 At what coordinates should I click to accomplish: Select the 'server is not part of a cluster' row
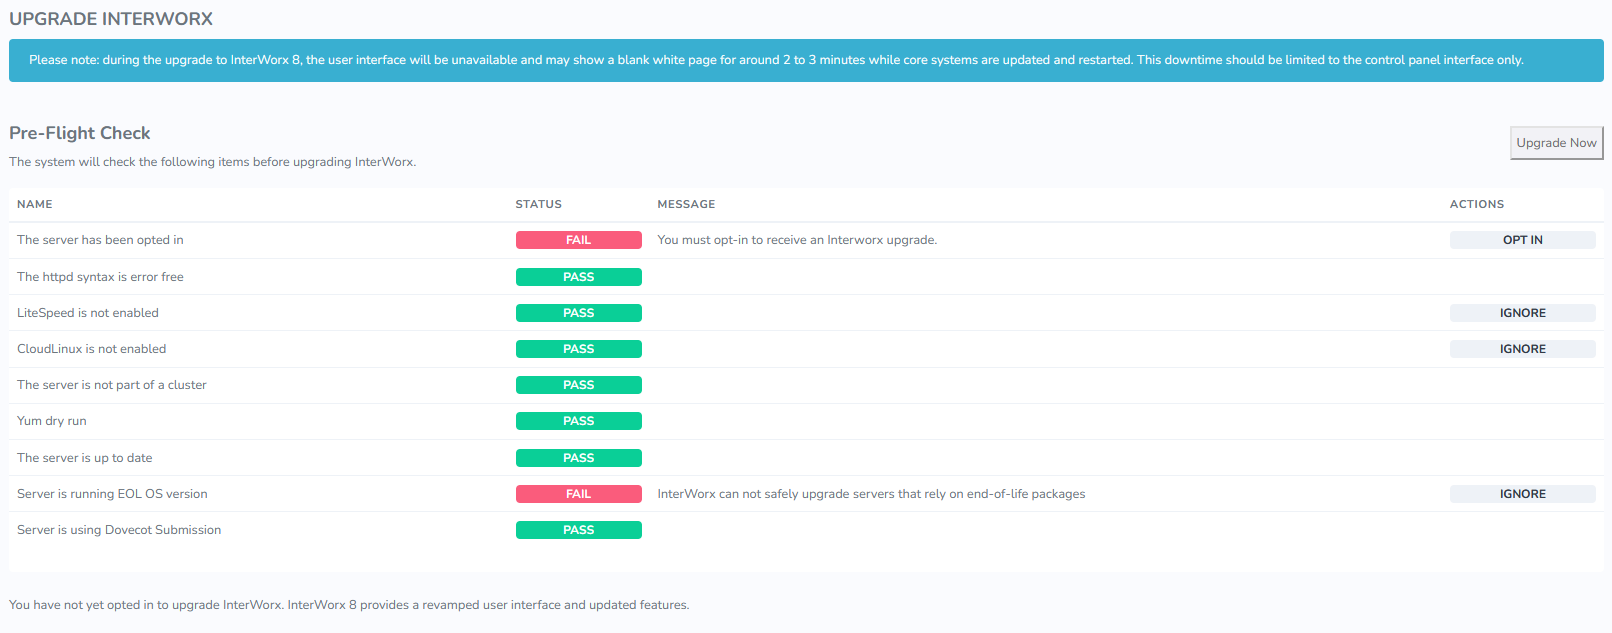(112, 385)
